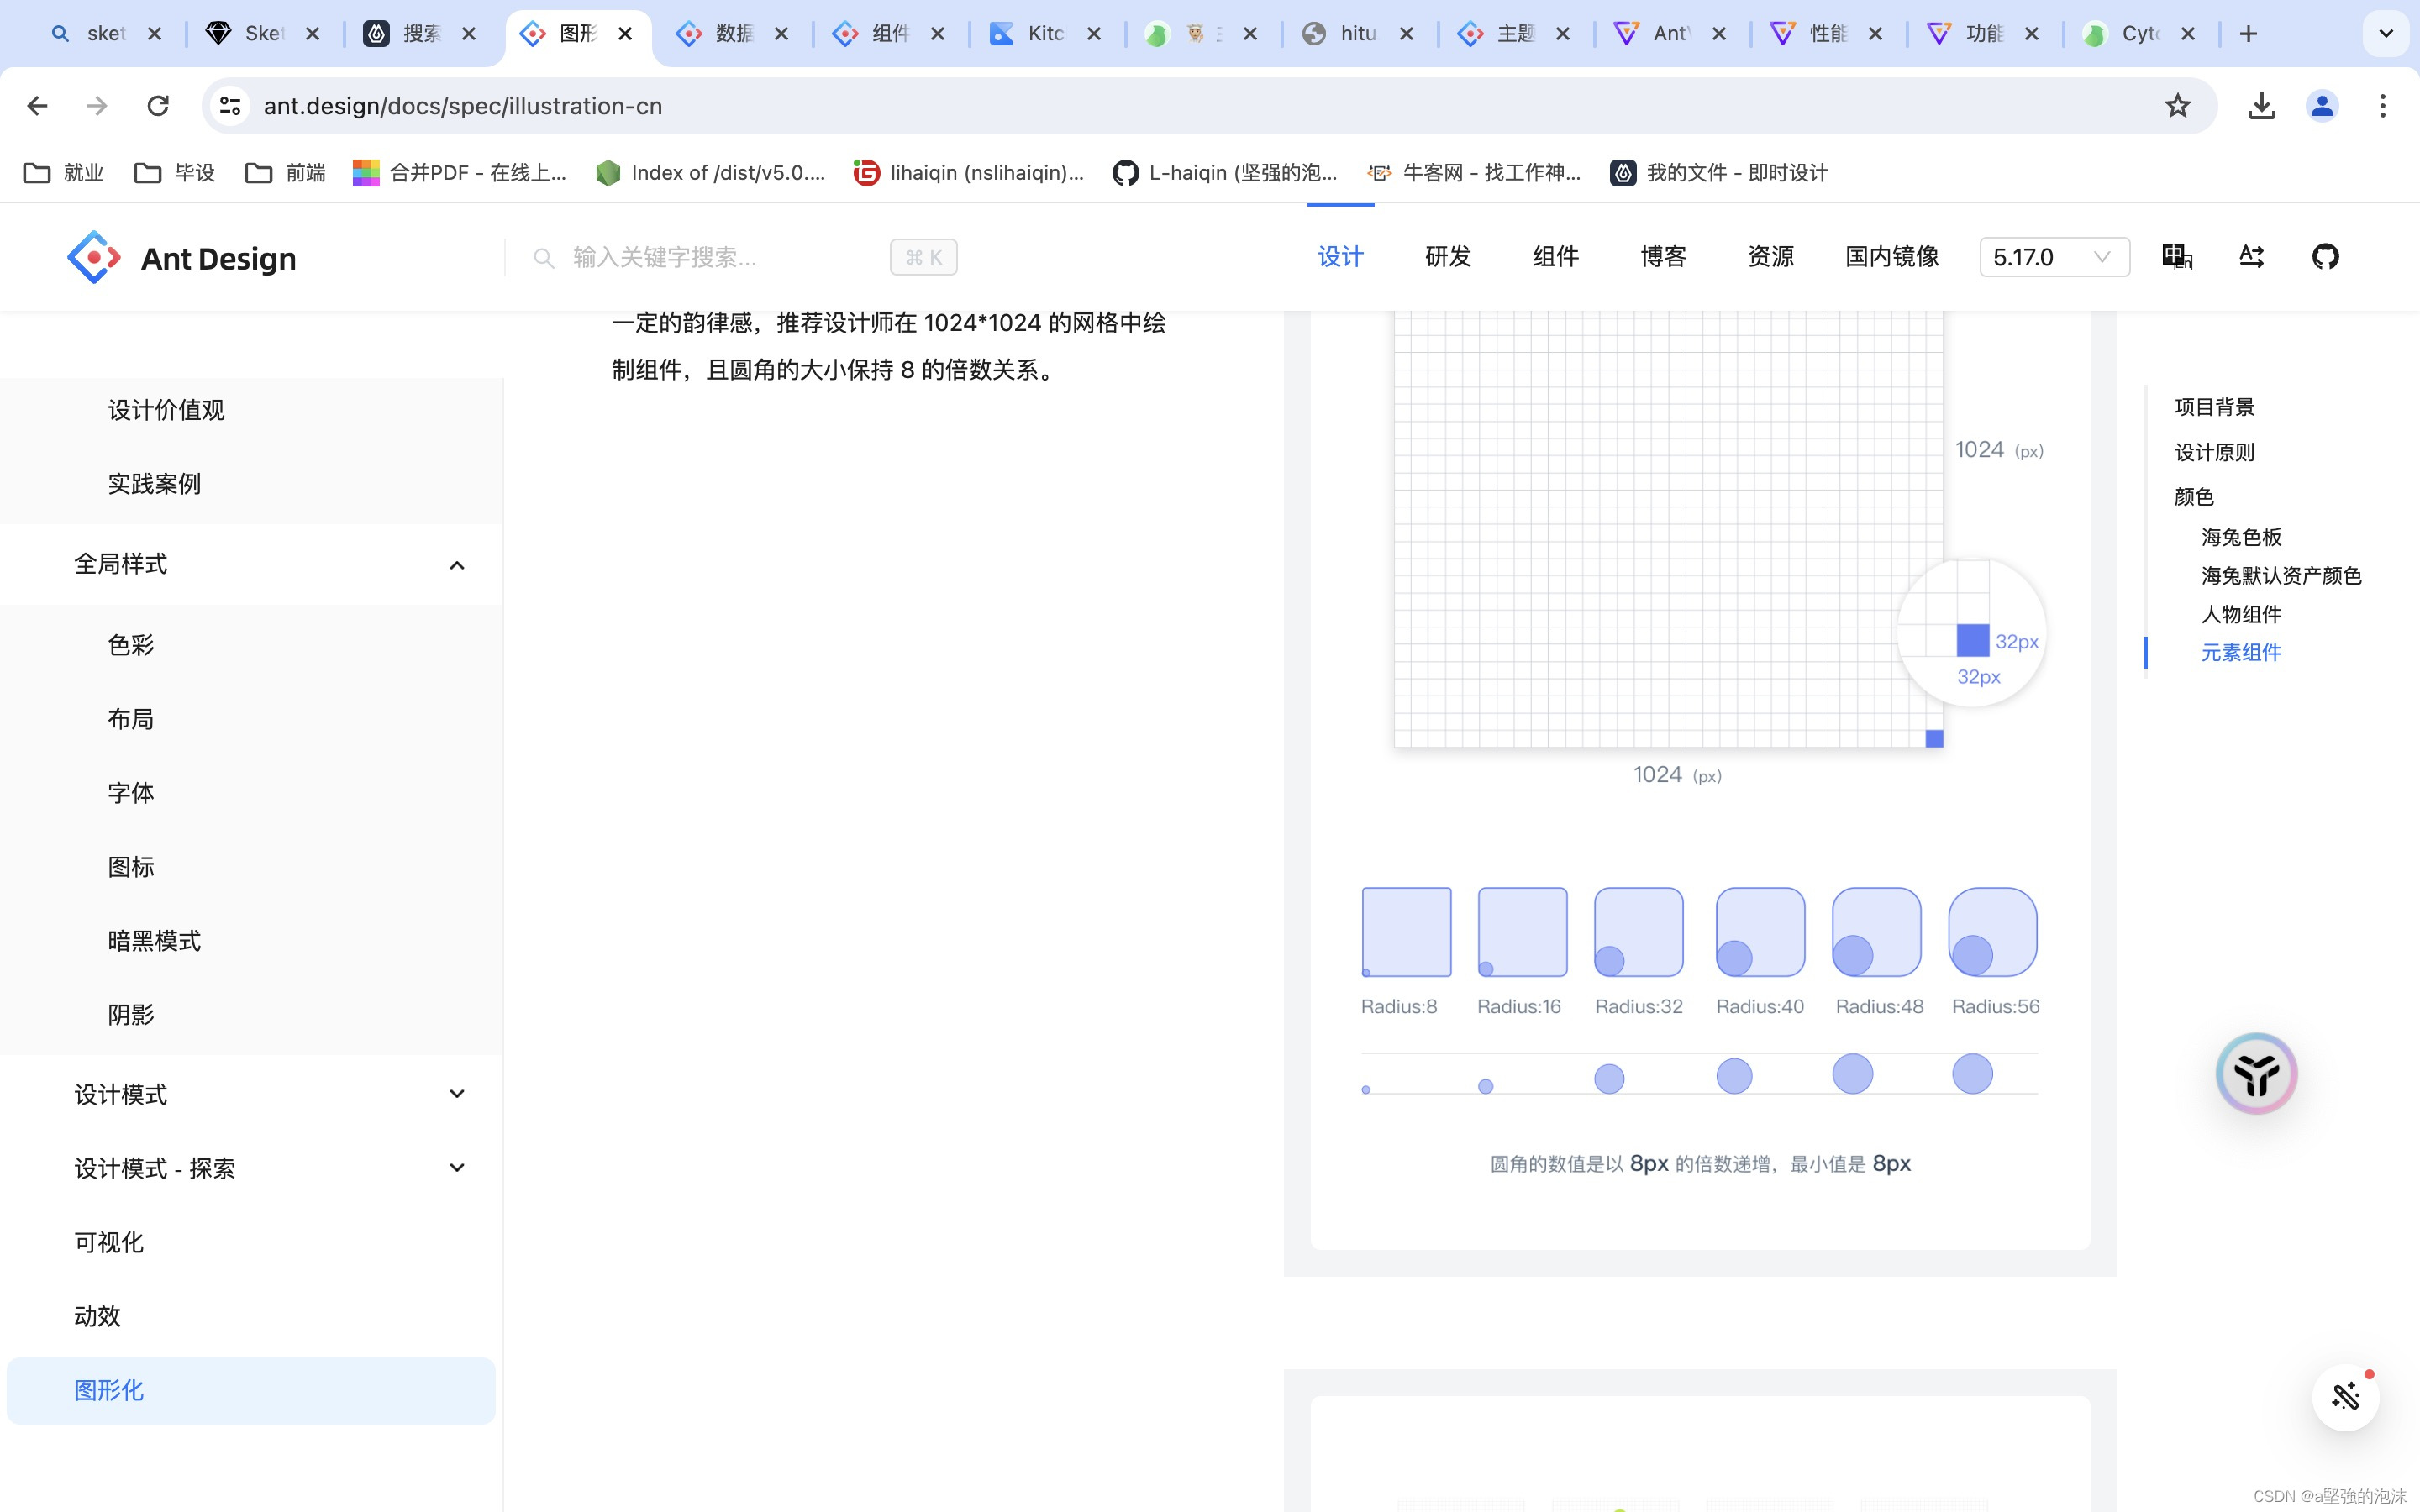The height and width of the screenshot is (1512, 2420).
Task: Switch to the 数据 browser tab
Action: [x=733, y=33]
